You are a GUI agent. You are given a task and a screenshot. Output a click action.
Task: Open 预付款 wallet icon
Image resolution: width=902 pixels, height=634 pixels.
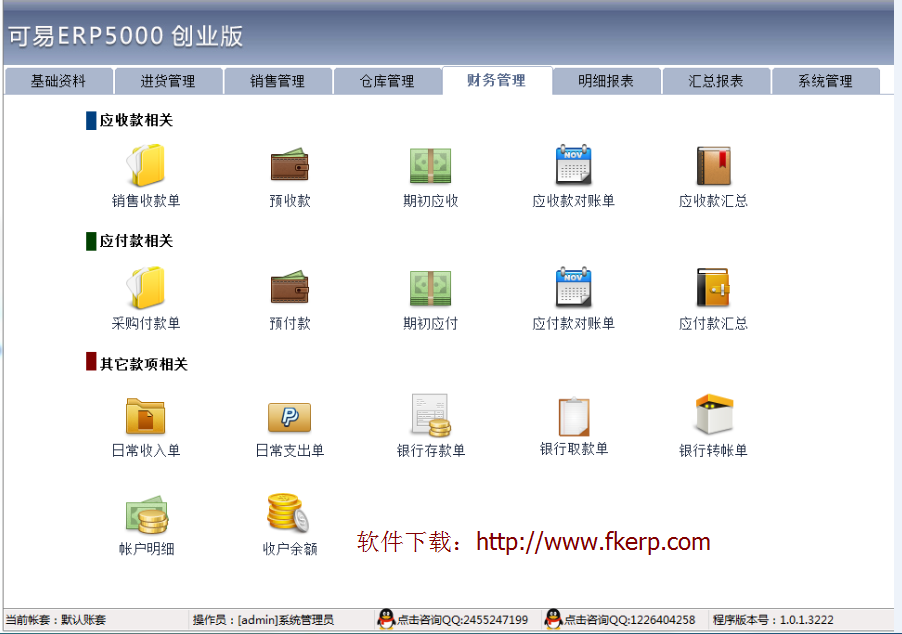(290, 287)
